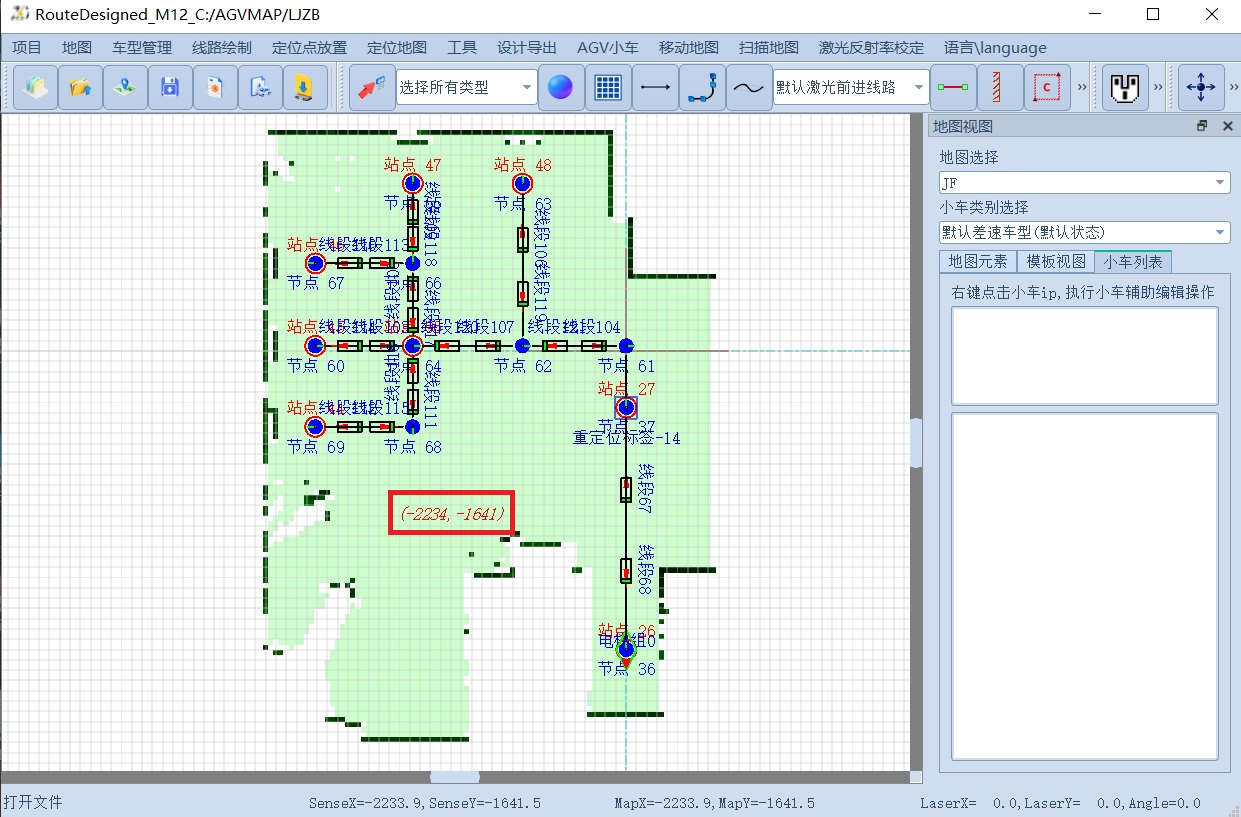Select the red arrow pointer tool
This screenshot has width=1241, height=817.
click(372, 88)
